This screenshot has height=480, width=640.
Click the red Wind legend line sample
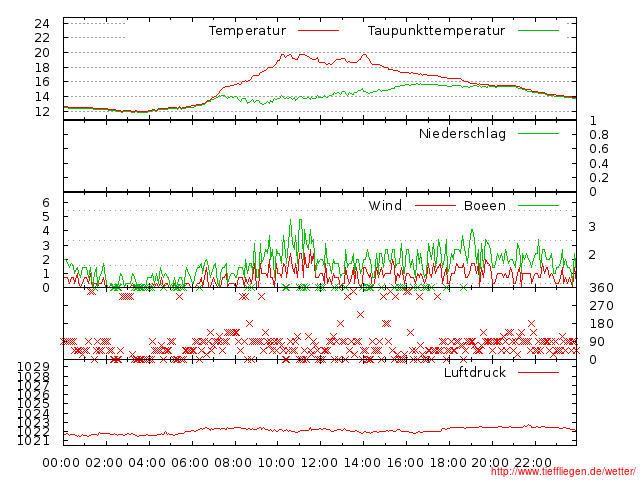click(435, 205)
